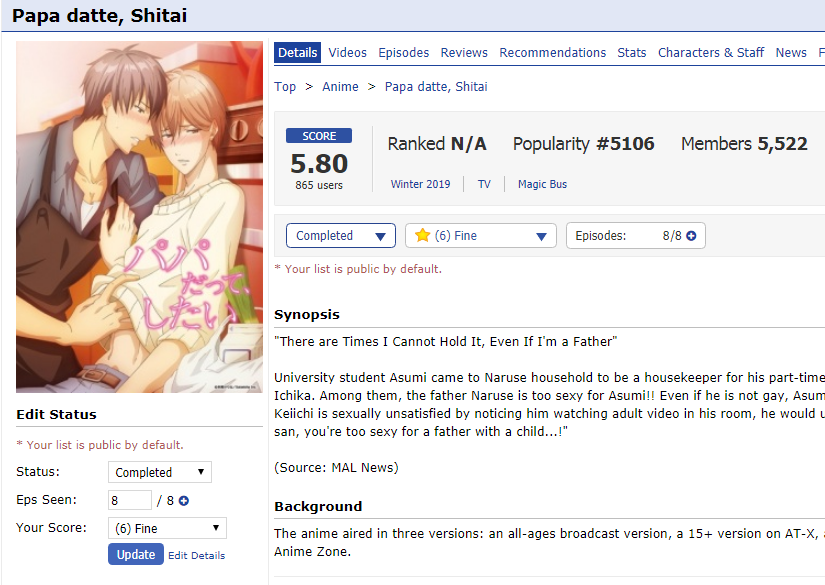Click the Magic Bus studio link
This screenshot has height=585, width=825.
click(x=542, y=184)
